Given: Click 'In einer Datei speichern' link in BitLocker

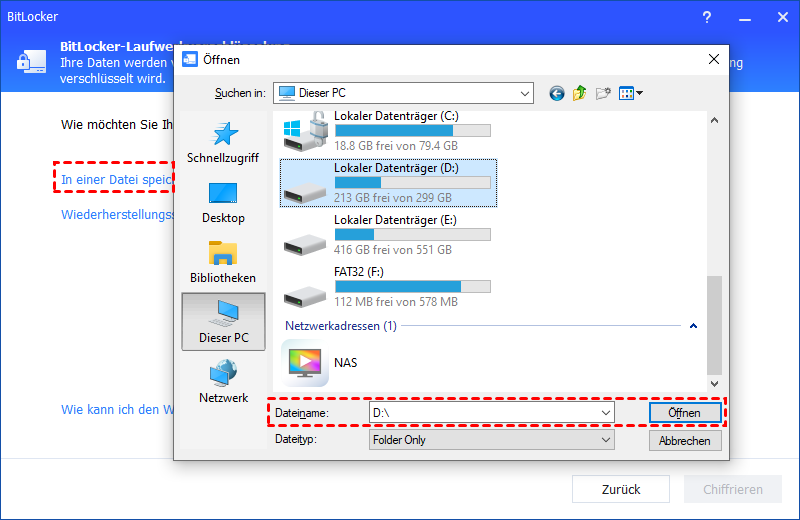Looking at the screenshot, I should tap(117, 180).
